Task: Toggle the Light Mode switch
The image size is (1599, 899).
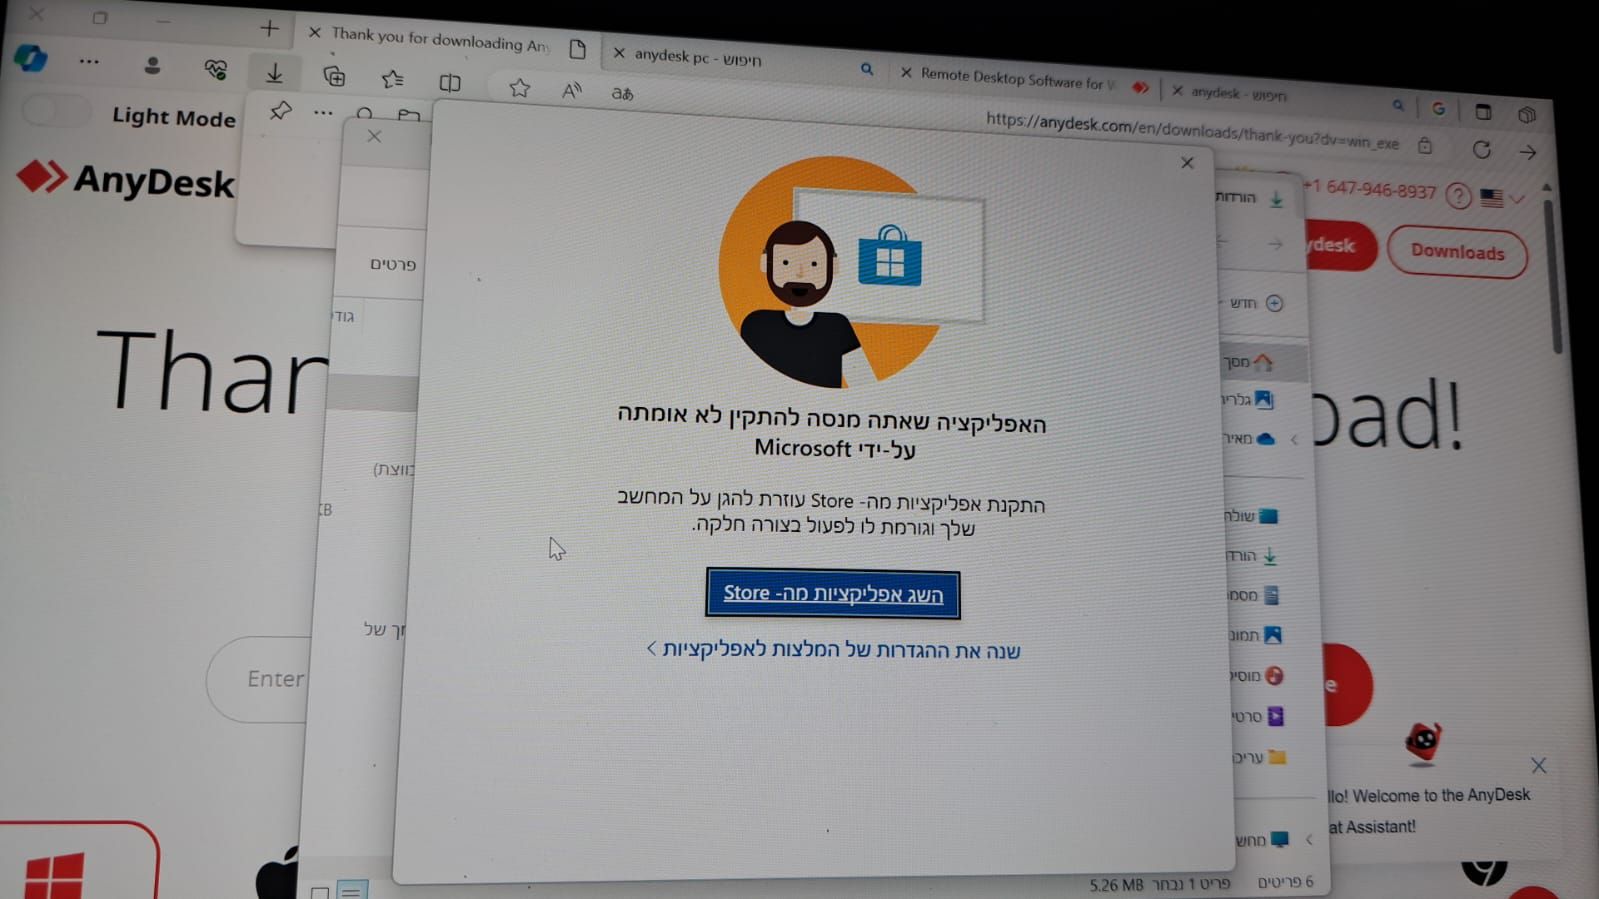Action: 56,111
